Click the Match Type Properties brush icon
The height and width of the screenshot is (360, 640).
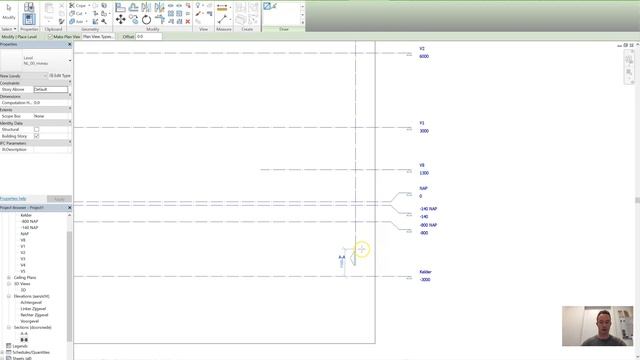tap(62, 21)
